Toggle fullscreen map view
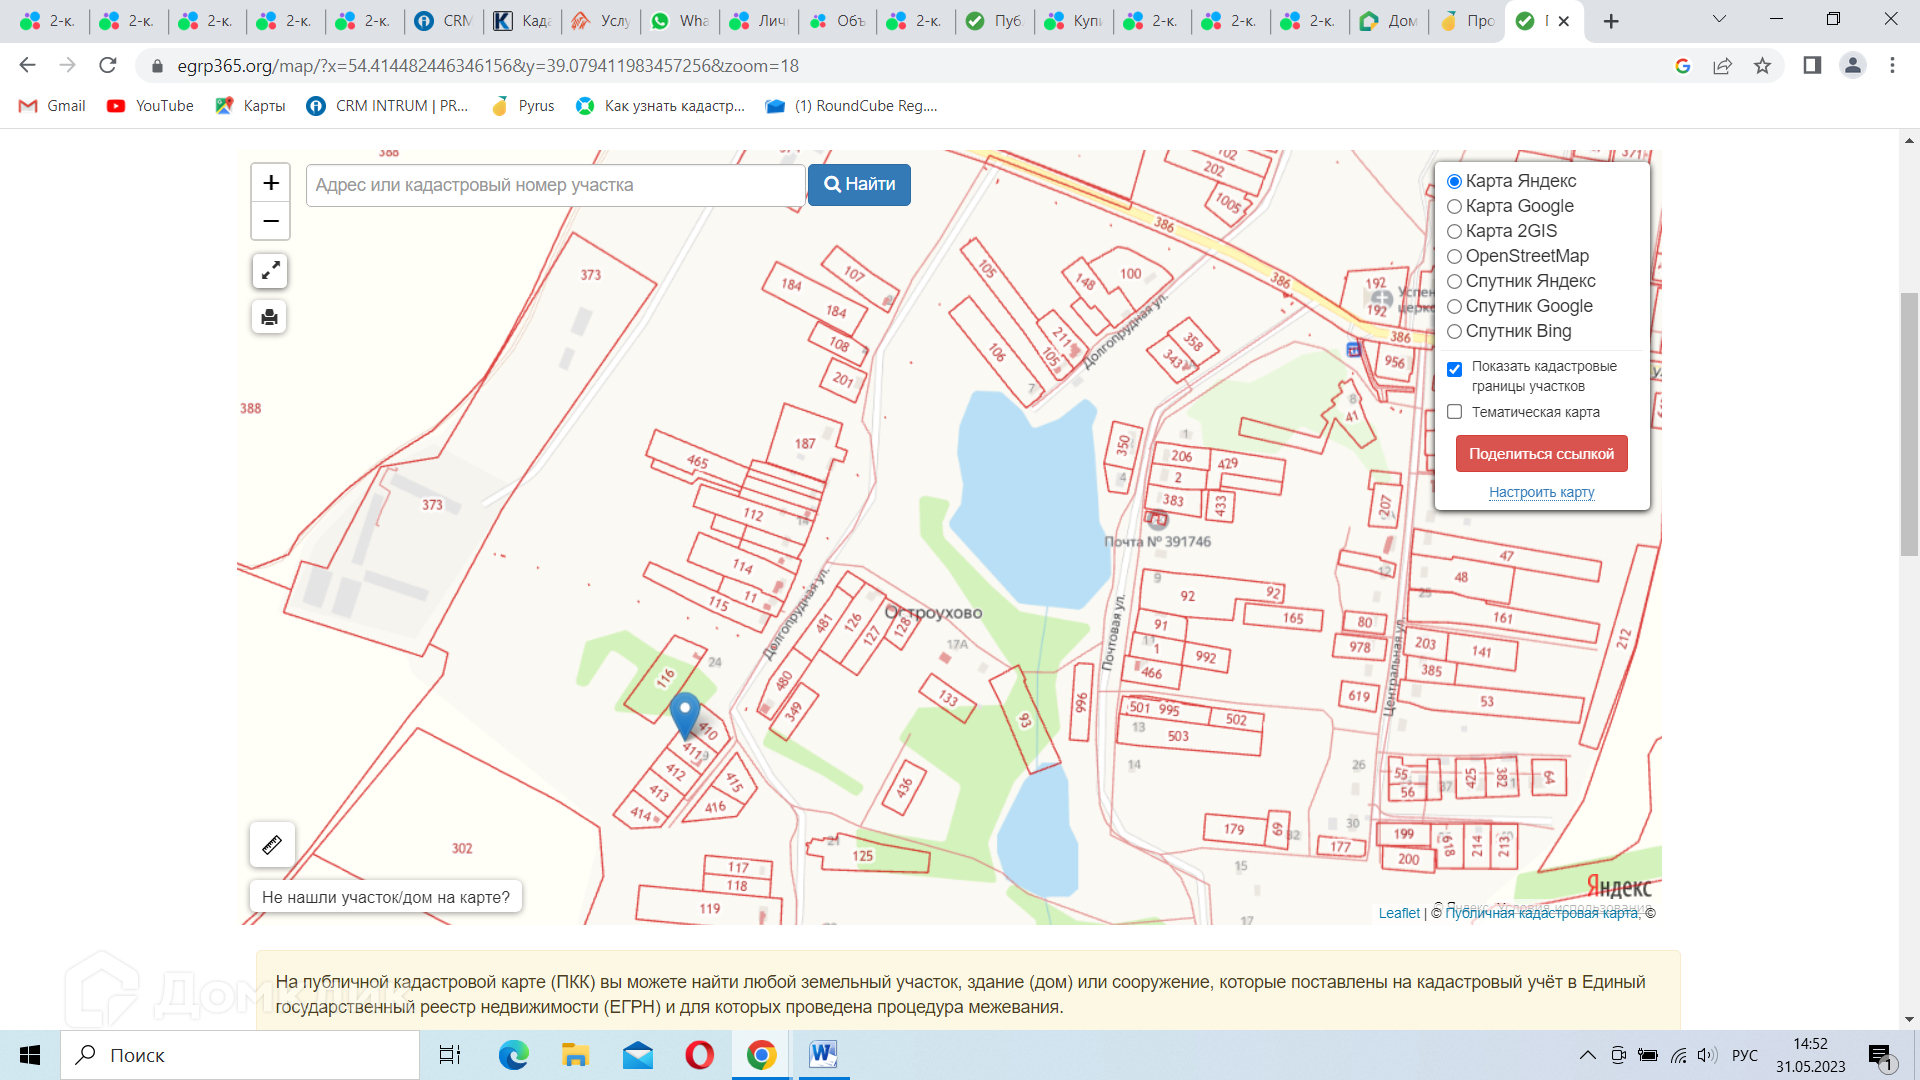1920x1080 pixels. [x=270, y=271]
